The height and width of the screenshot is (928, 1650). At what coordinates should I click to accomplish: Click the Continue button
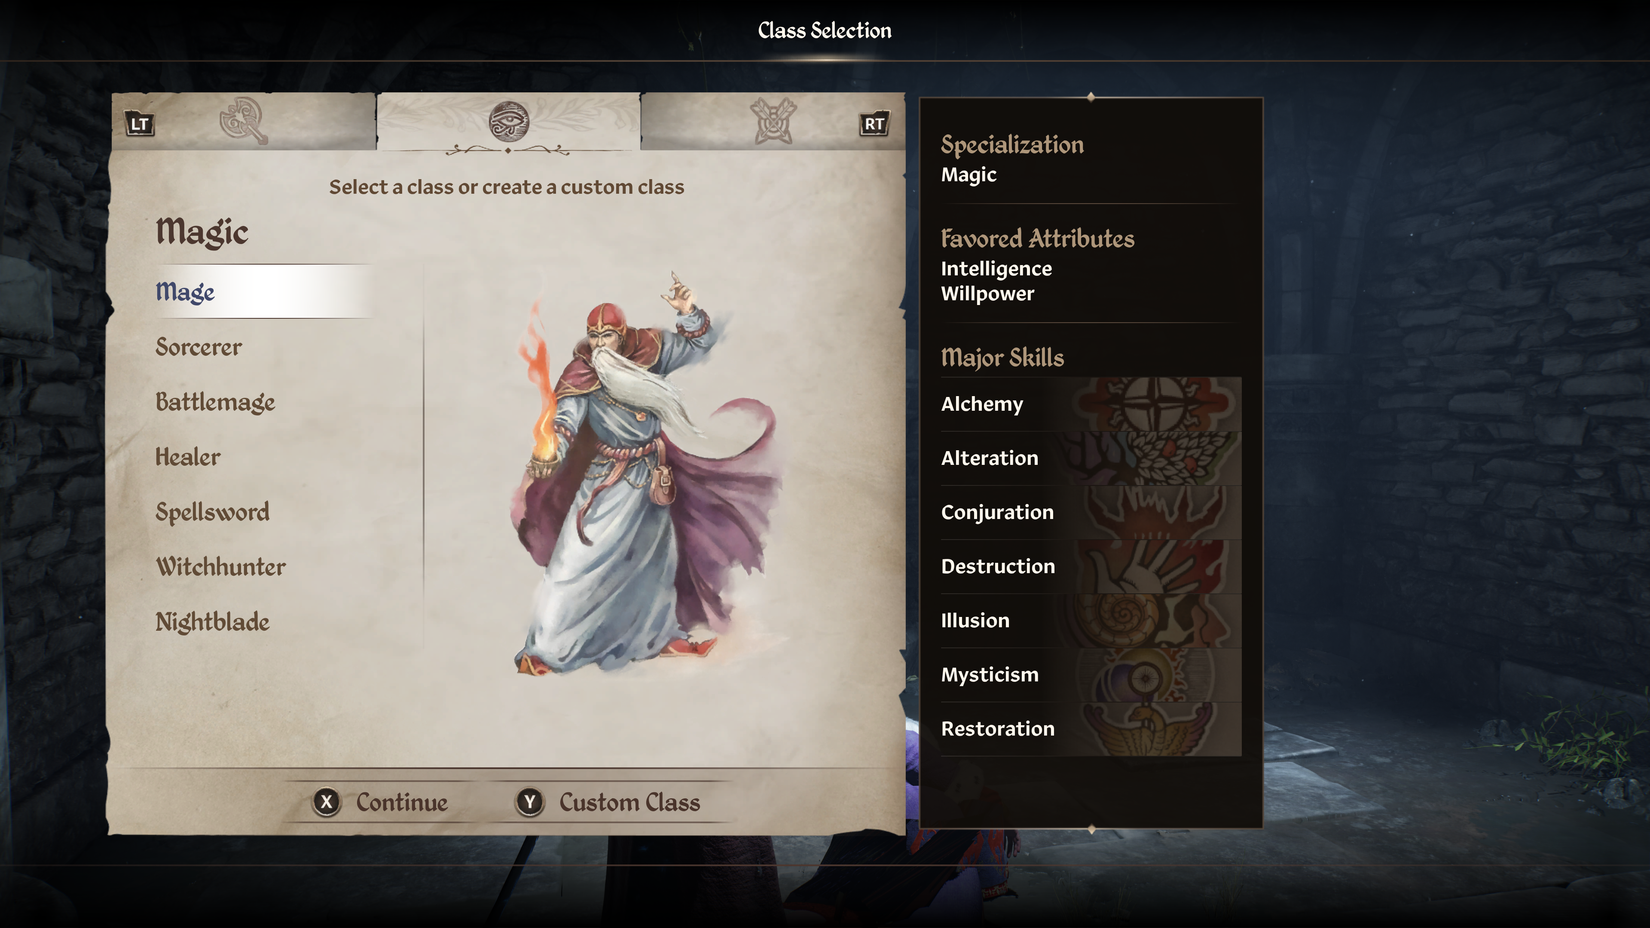(x=381, y=802)
